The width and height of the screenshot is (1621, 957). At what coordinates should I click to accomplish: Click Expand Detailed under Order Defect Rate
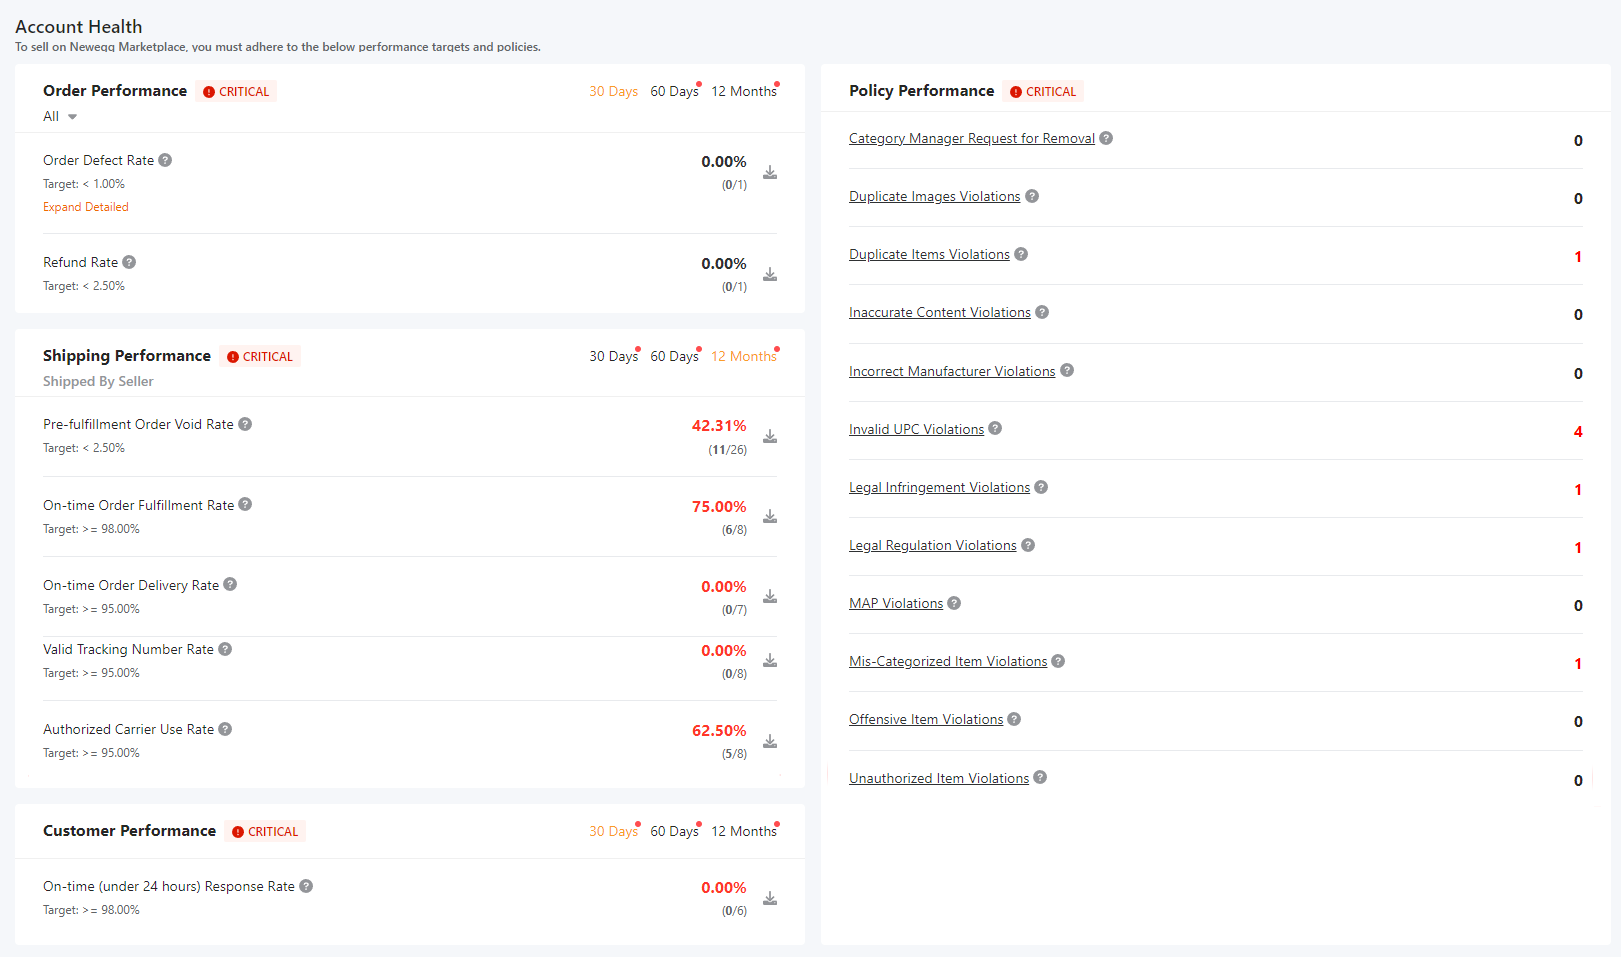(x=85, y=207)
